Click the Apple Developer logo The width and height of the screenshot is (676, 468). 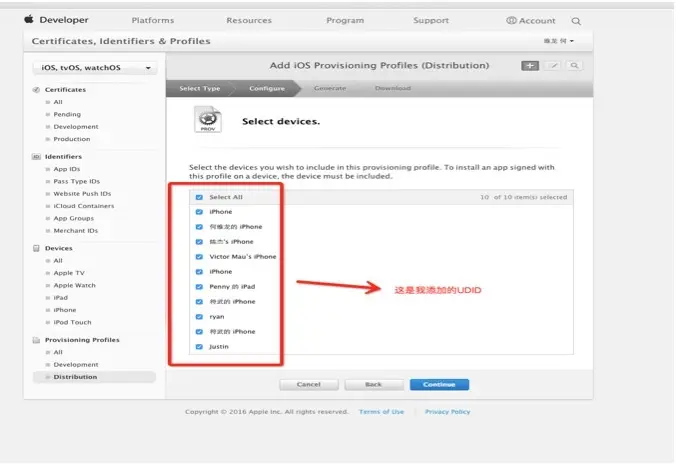coord(56,20)
